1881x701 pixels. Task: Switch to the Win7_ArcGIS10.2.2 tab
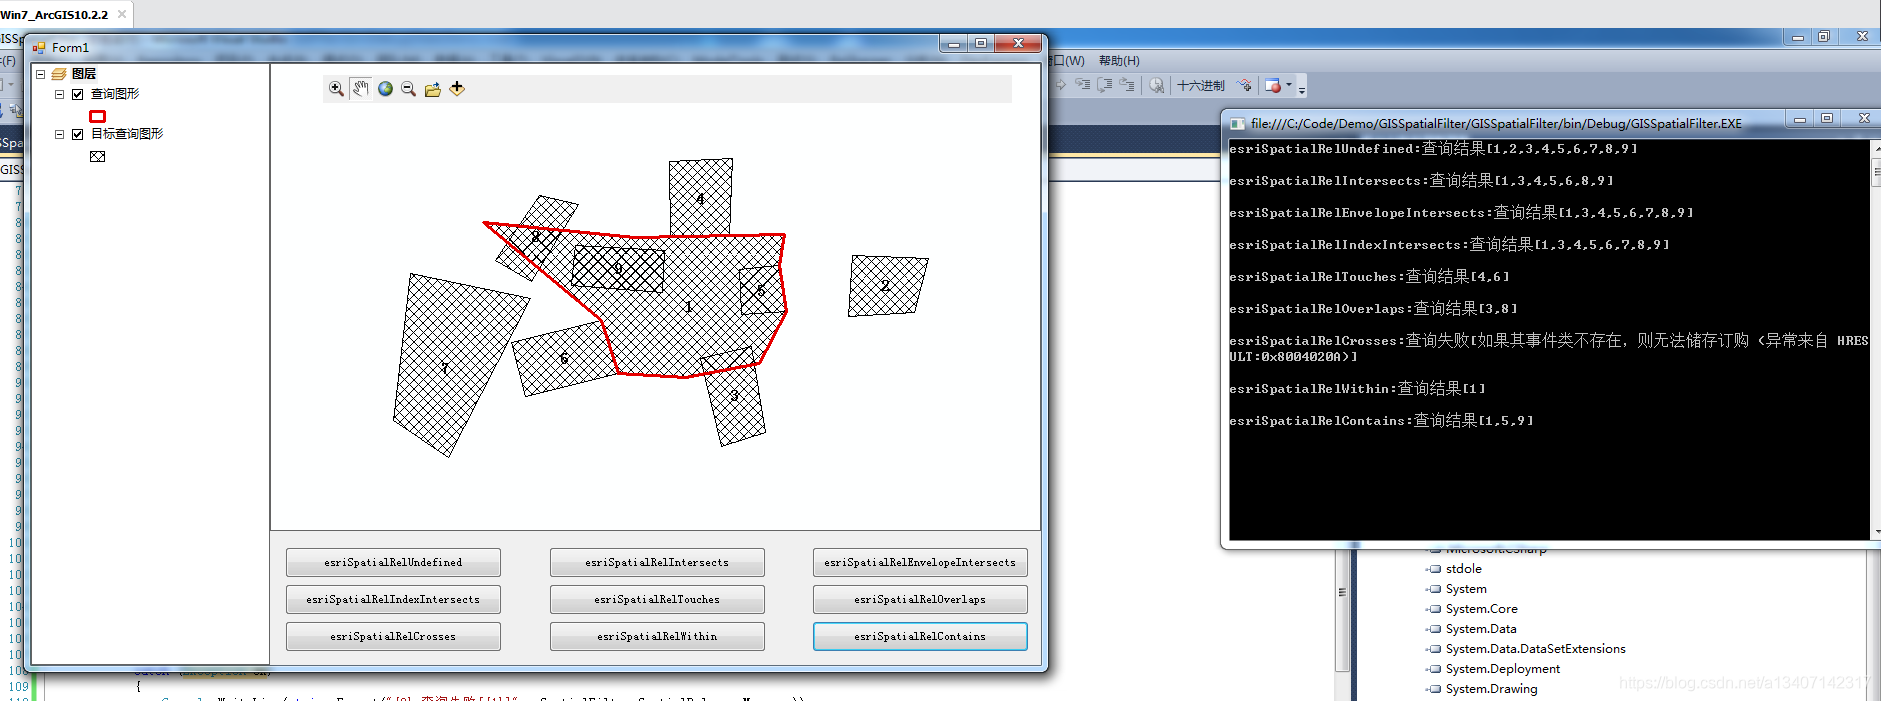coord(55,15)
